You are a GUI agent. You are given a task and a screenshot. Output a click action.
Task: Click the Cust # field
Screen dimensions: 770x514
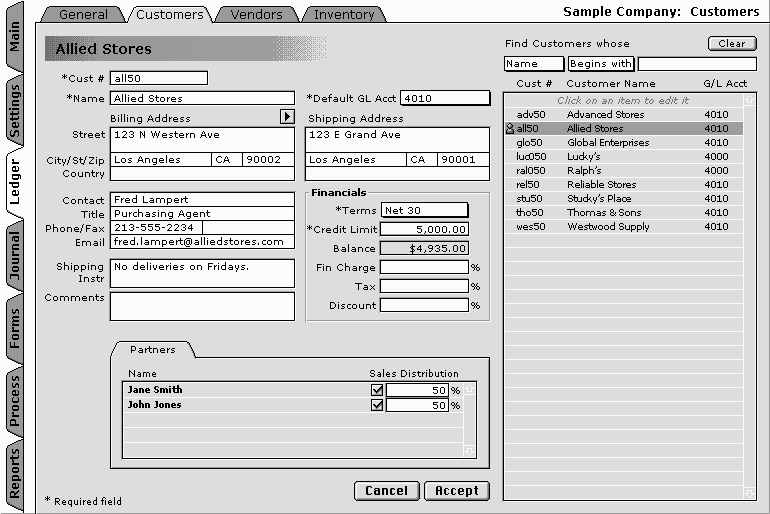(x=159, y=78)
